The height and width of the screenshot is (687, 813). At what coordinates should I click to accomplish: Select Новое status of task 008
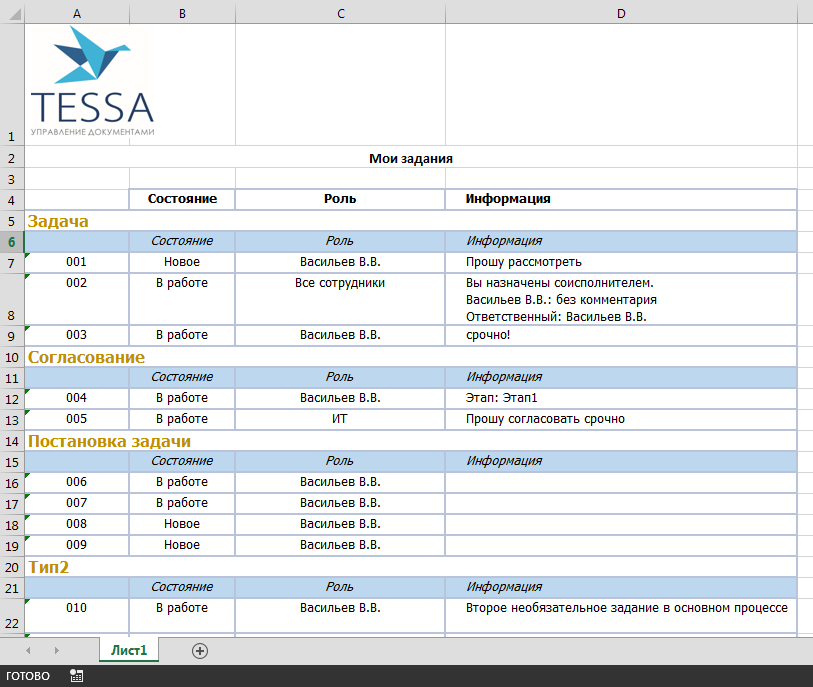pyautogui.click(x=182, y=524)
